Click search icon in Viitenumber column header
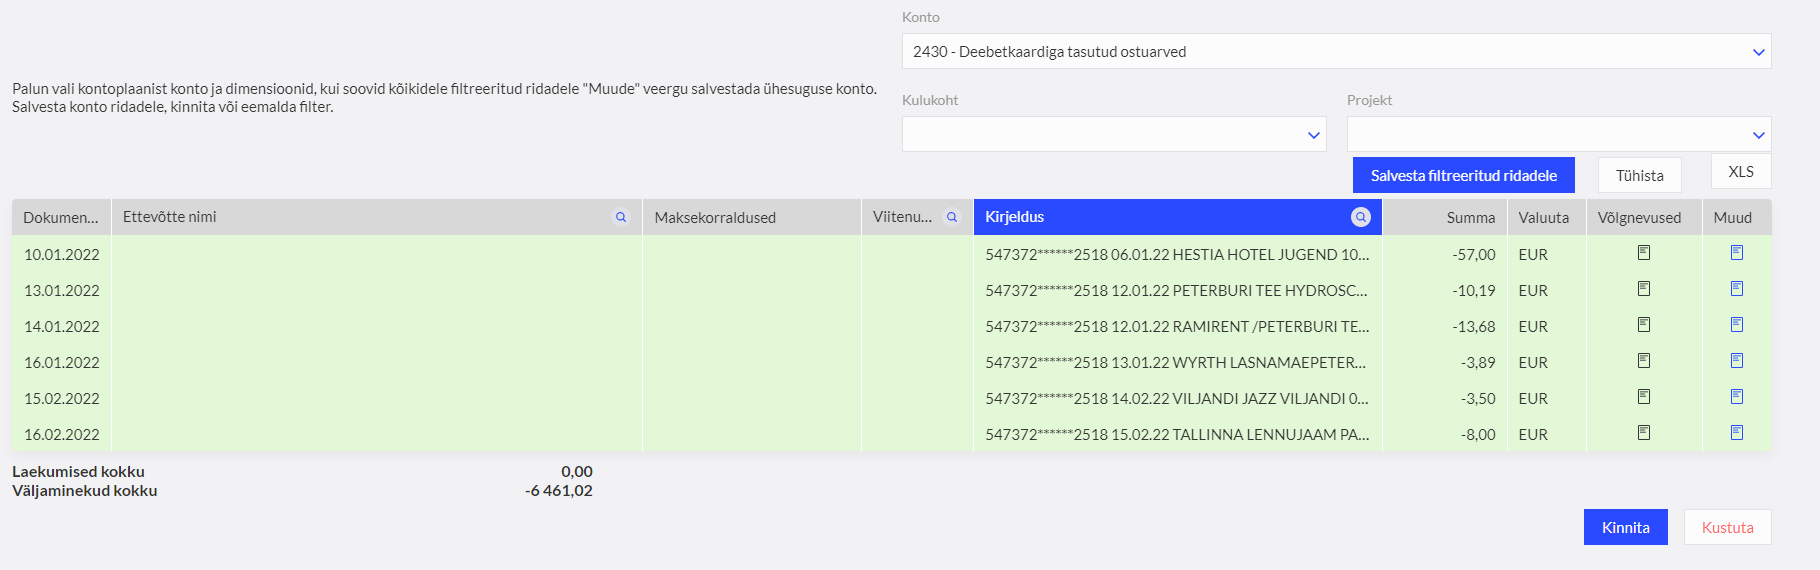Screen dimensions: 1820x570 pyautogui.click(x=952, y=217)
